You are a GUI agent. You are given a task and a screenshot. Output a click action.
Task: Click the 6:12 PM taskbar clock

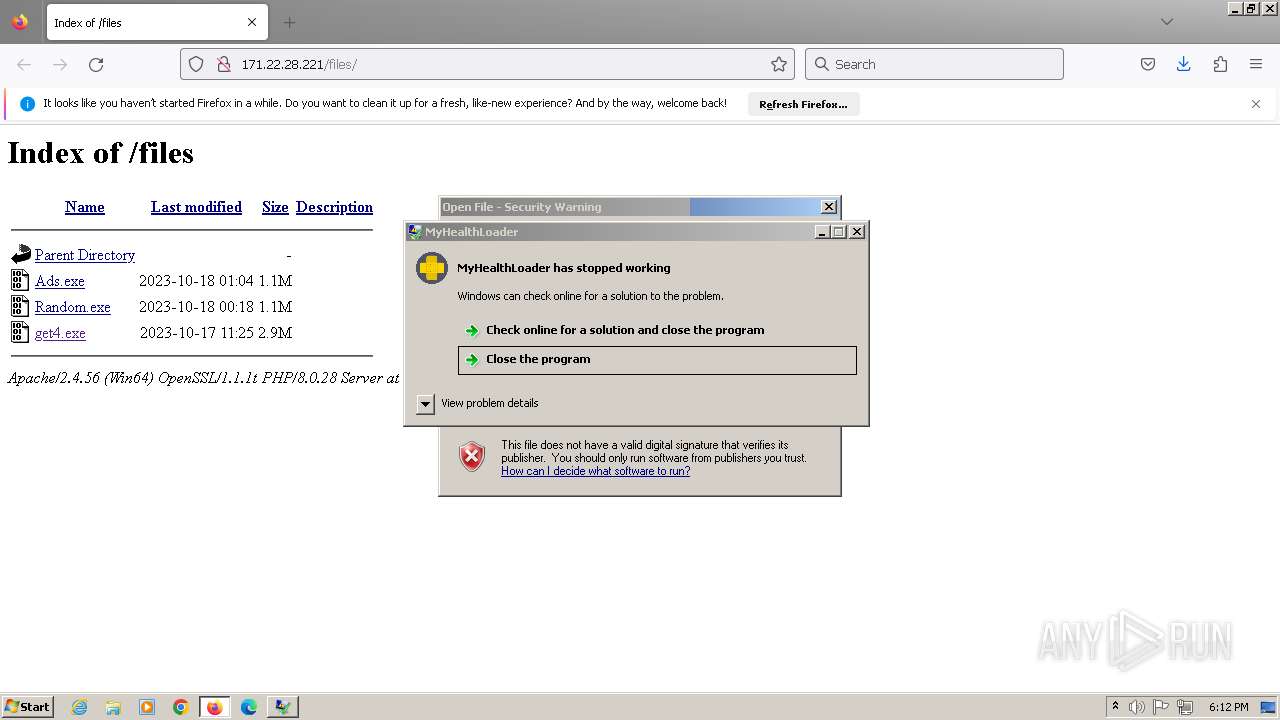point(1228,707)
